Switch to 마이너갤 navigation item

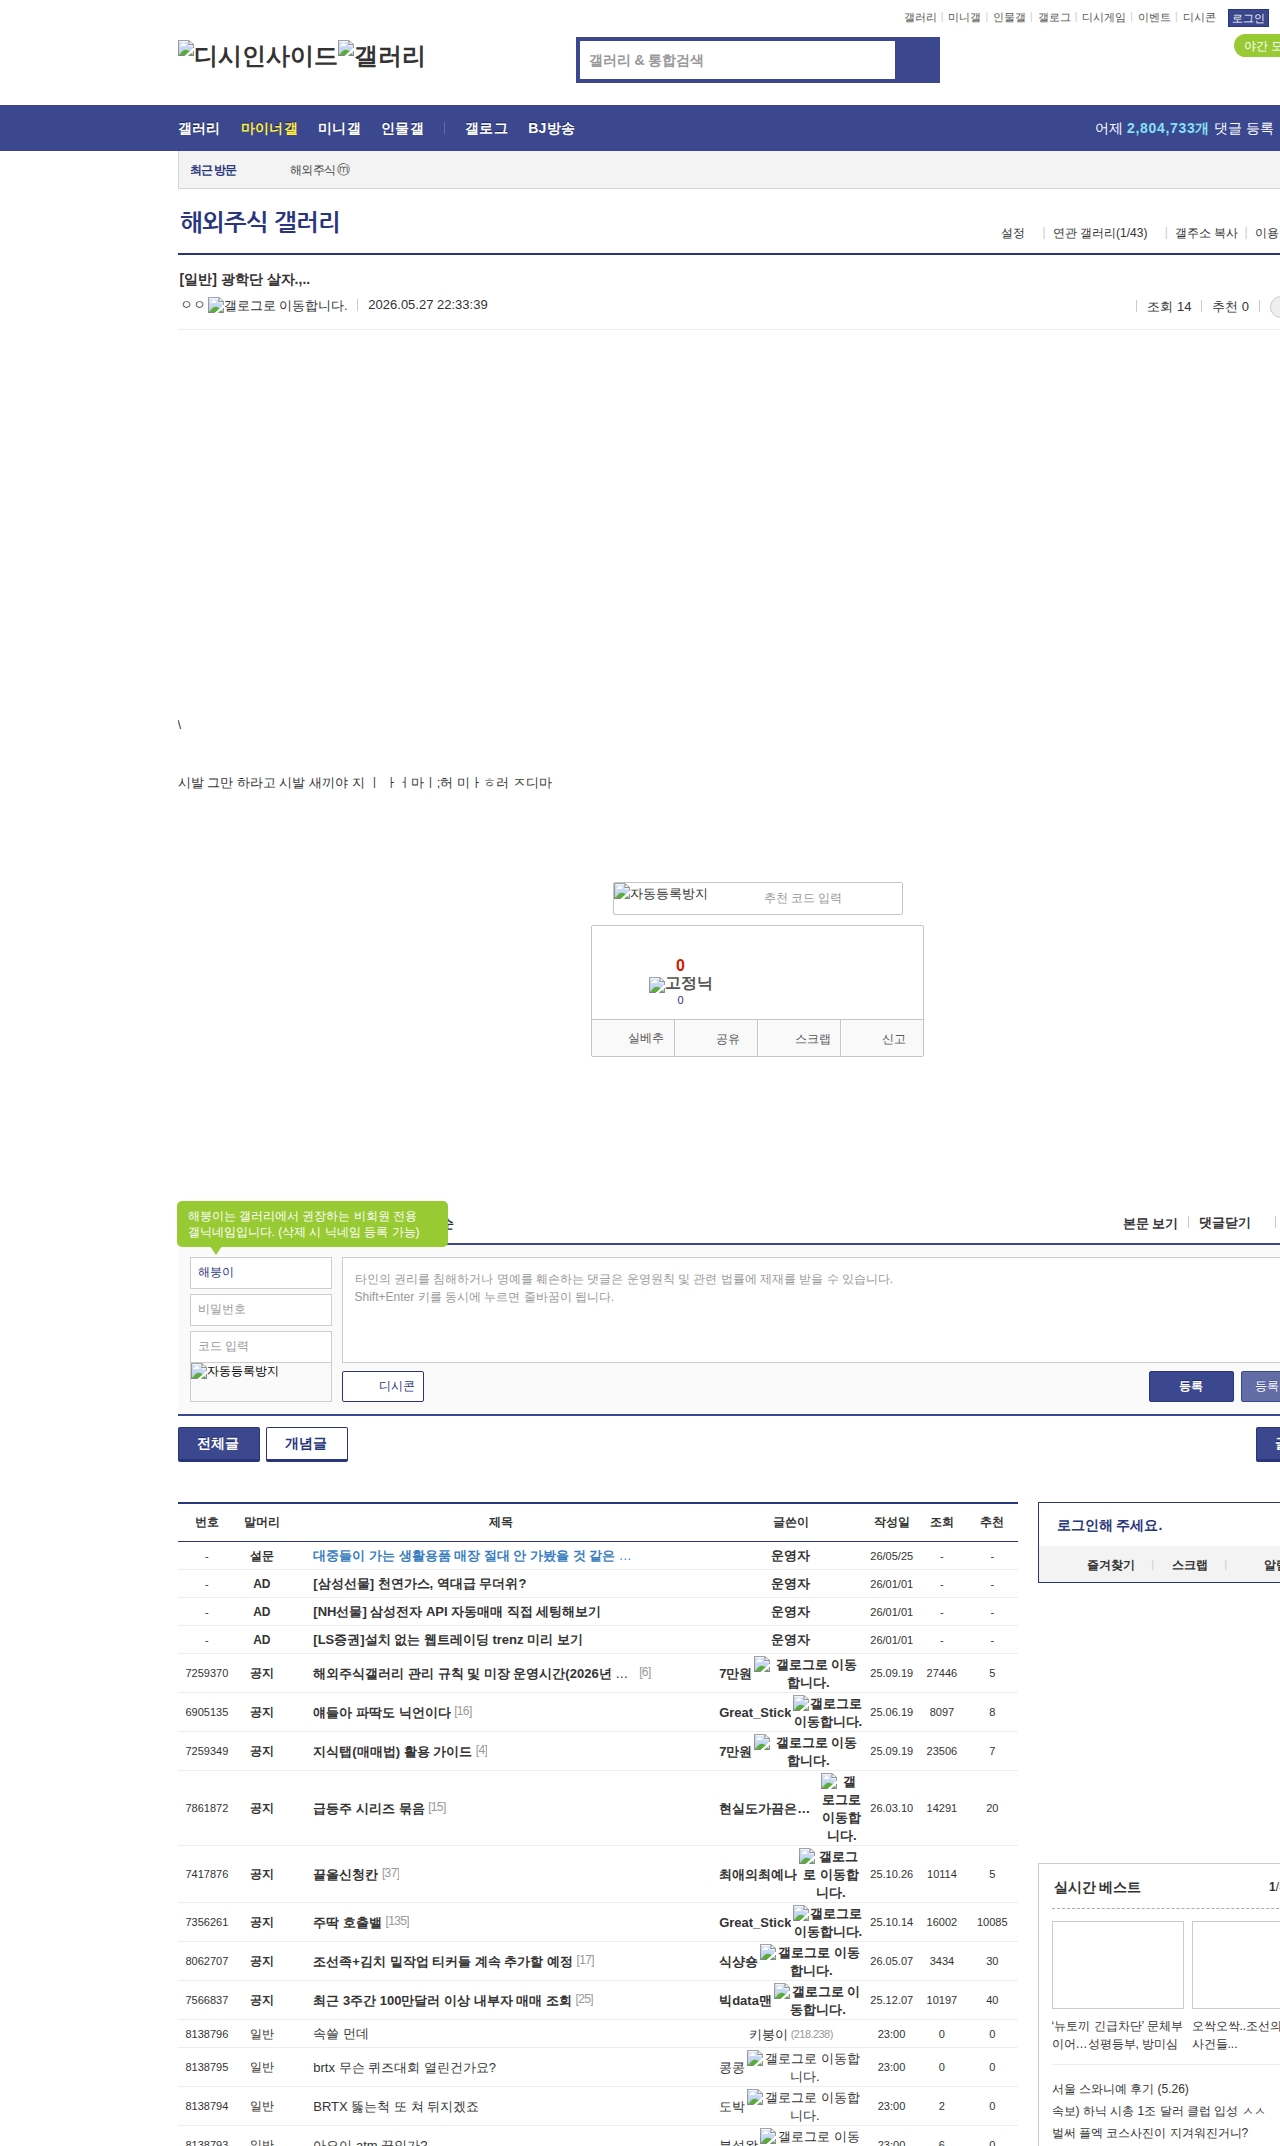[x=269, y=129]
